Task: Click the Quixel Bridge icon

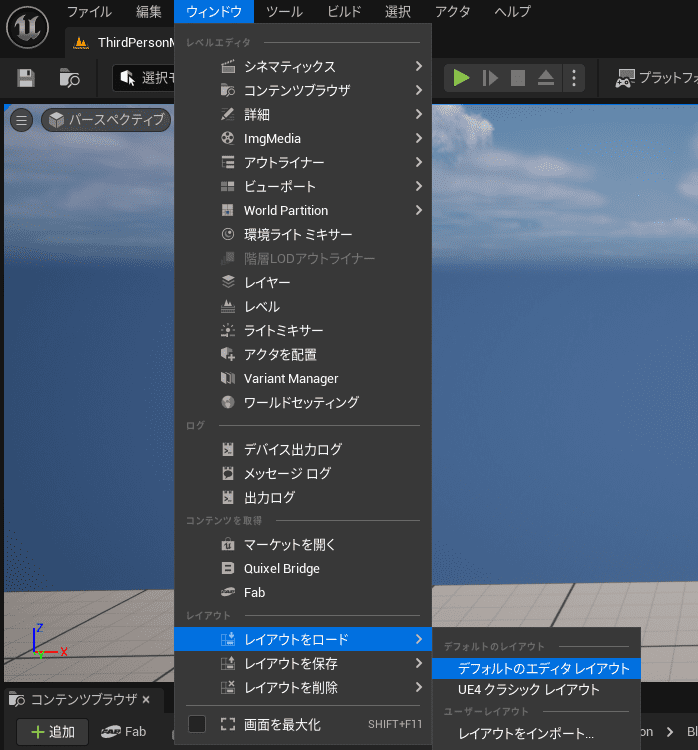Action: click(228, 568)
